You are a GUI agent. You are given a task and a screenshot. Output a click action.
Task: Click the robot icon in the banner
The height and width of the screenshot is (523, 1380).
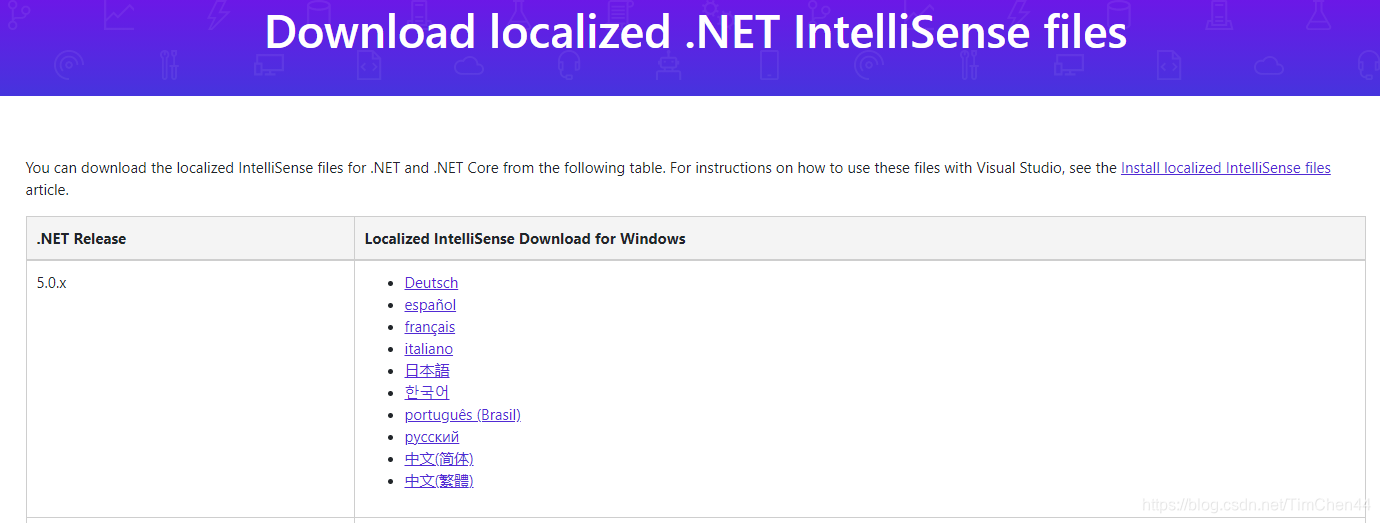click(x=668, y=66)
